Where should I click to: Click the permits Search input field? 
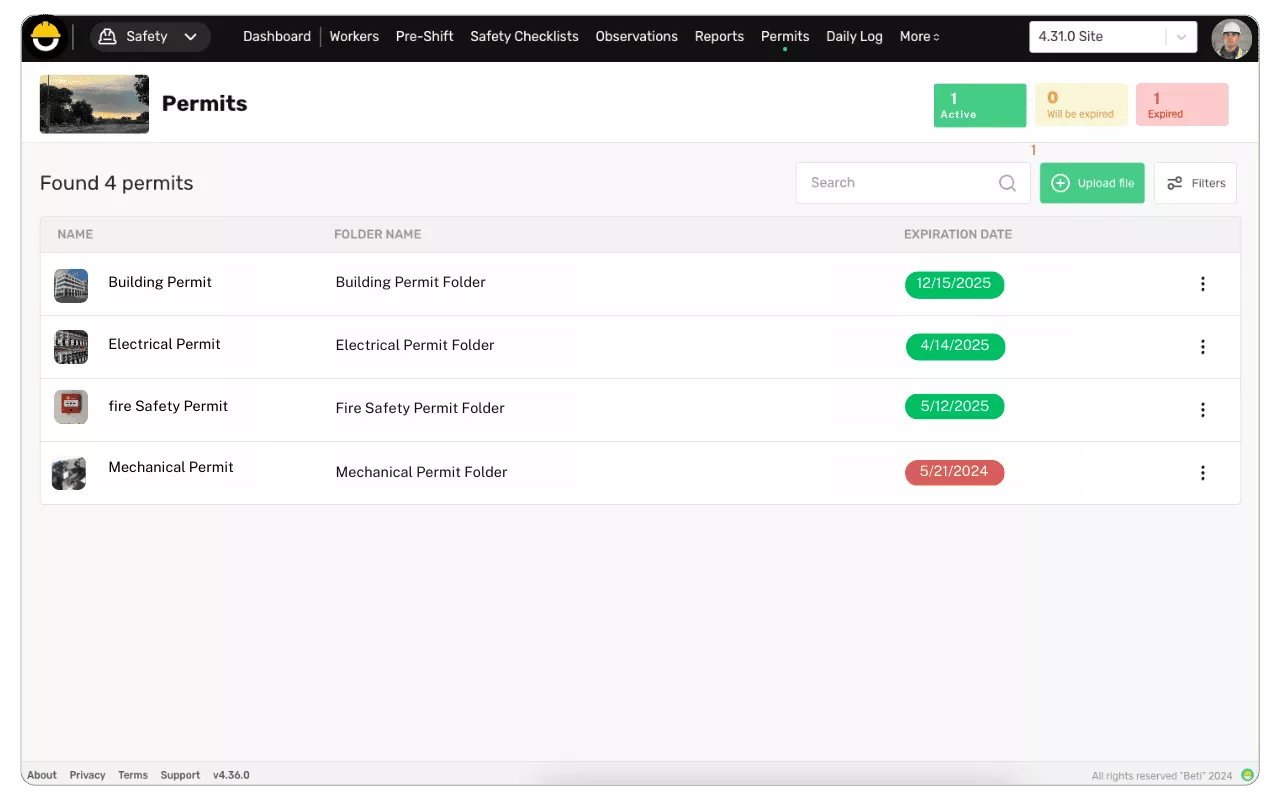point(900,183)
